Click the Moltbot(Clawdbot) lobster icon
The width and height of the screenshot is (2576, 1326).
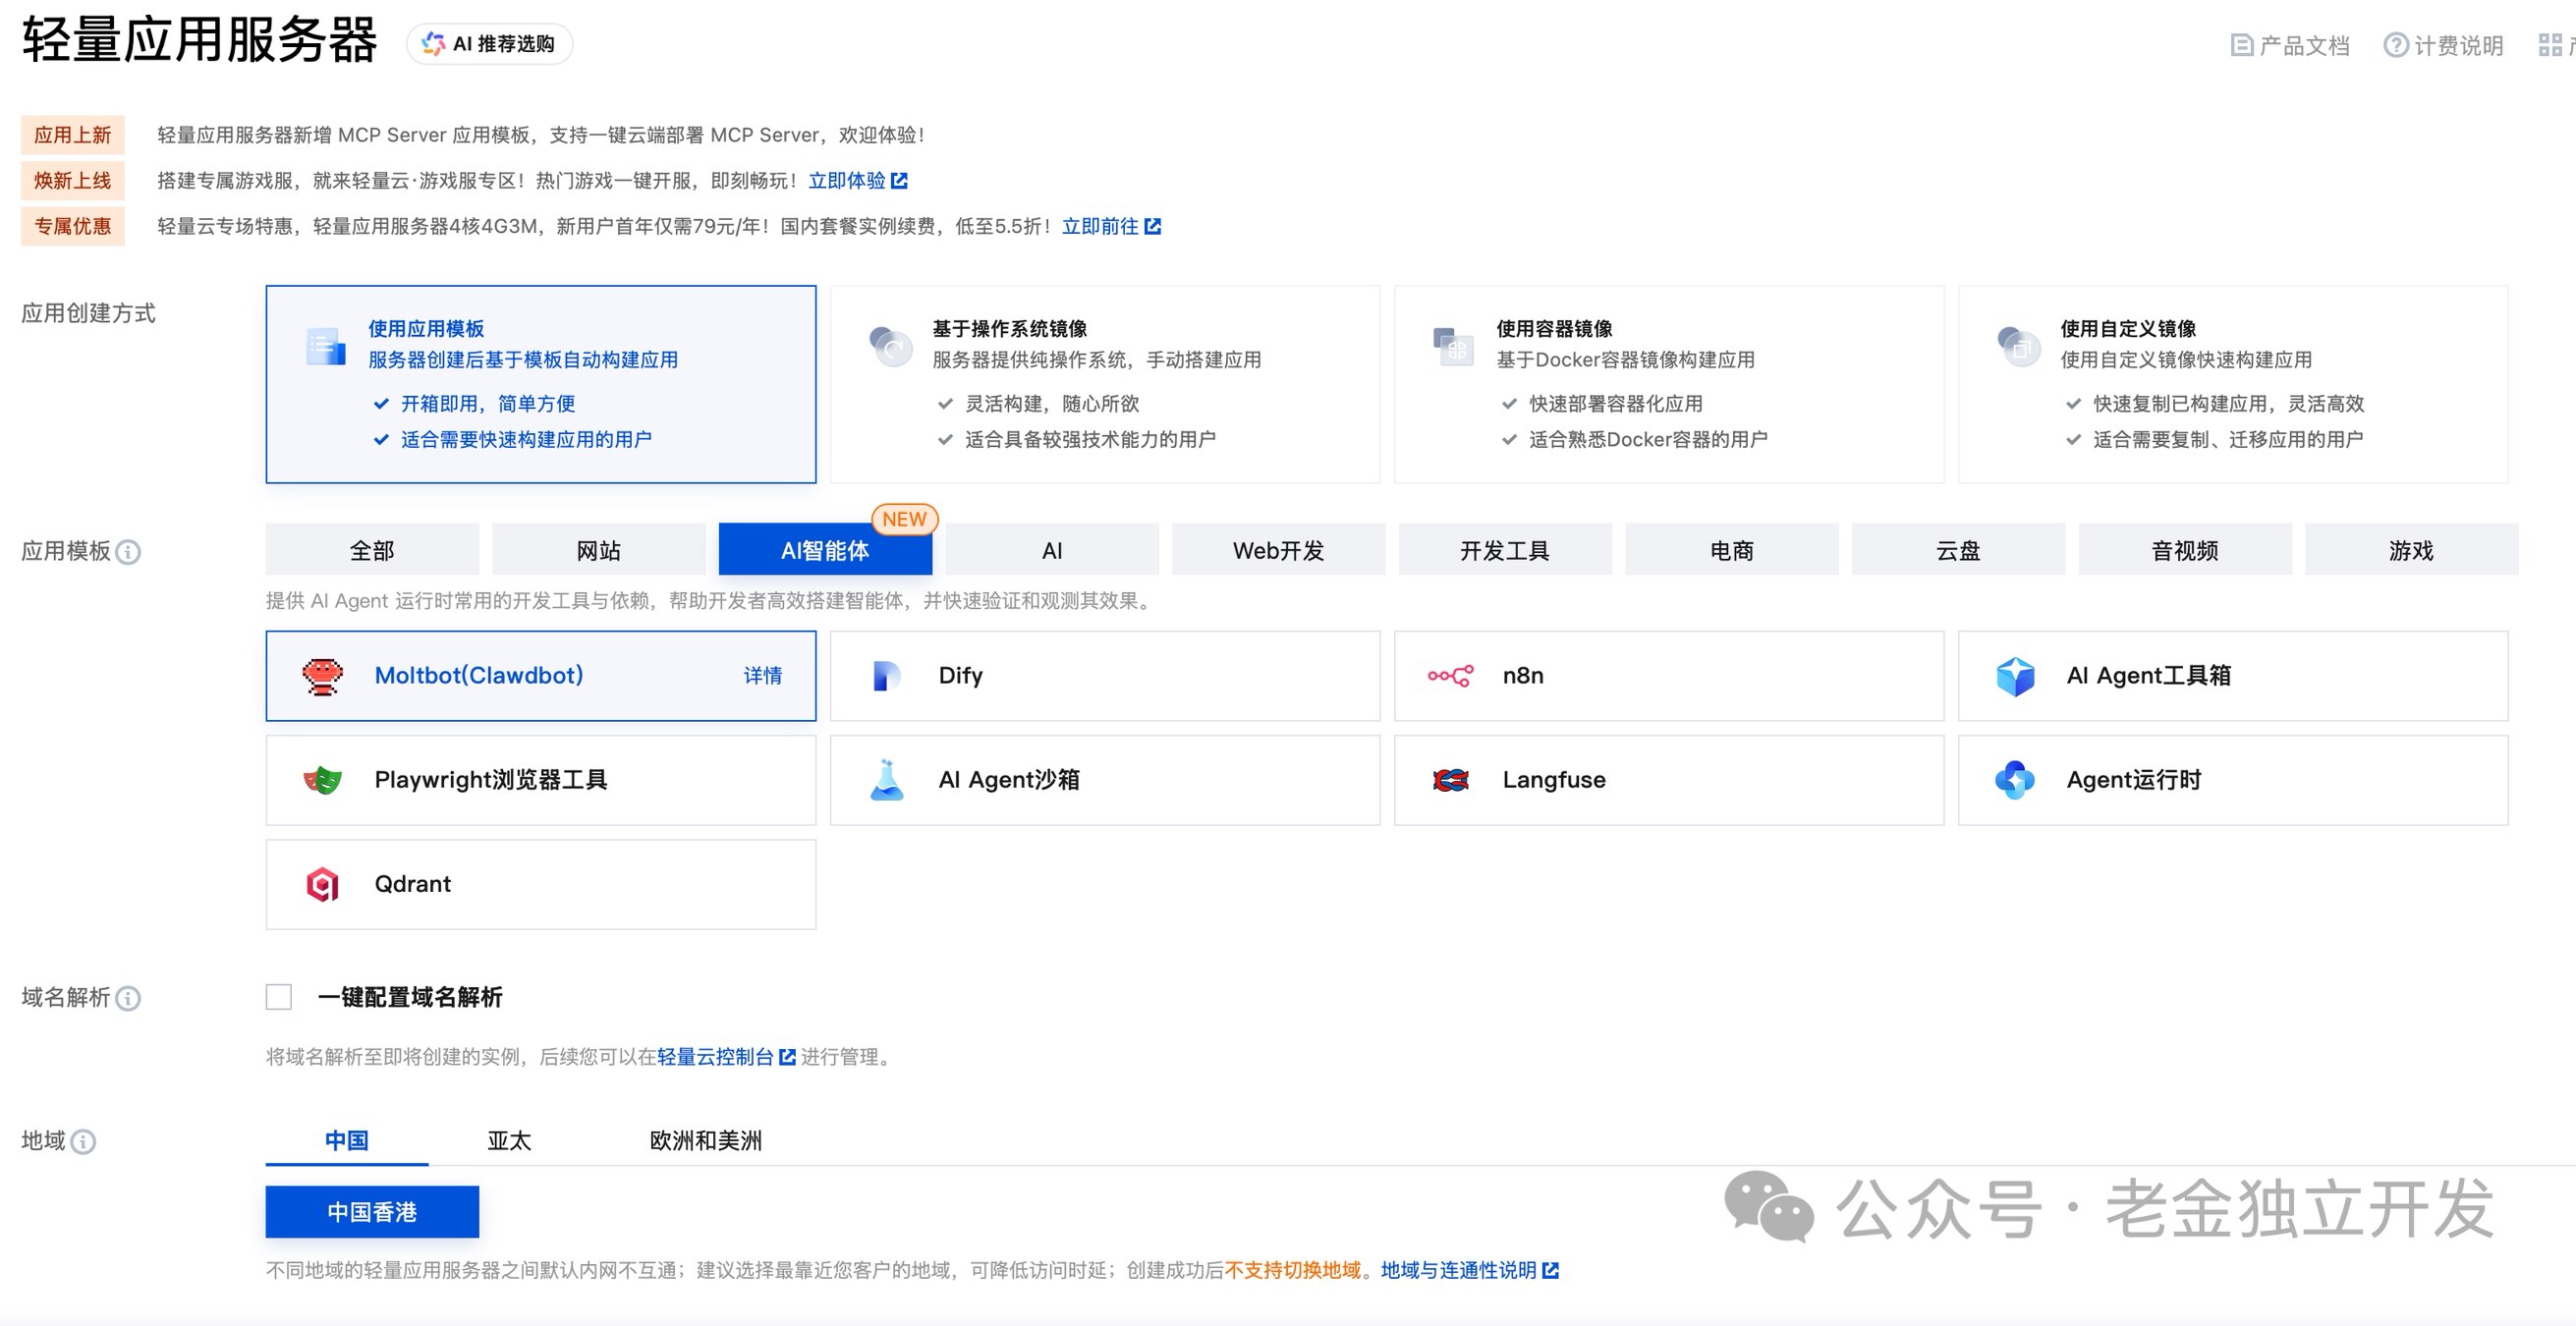[322, 676]
